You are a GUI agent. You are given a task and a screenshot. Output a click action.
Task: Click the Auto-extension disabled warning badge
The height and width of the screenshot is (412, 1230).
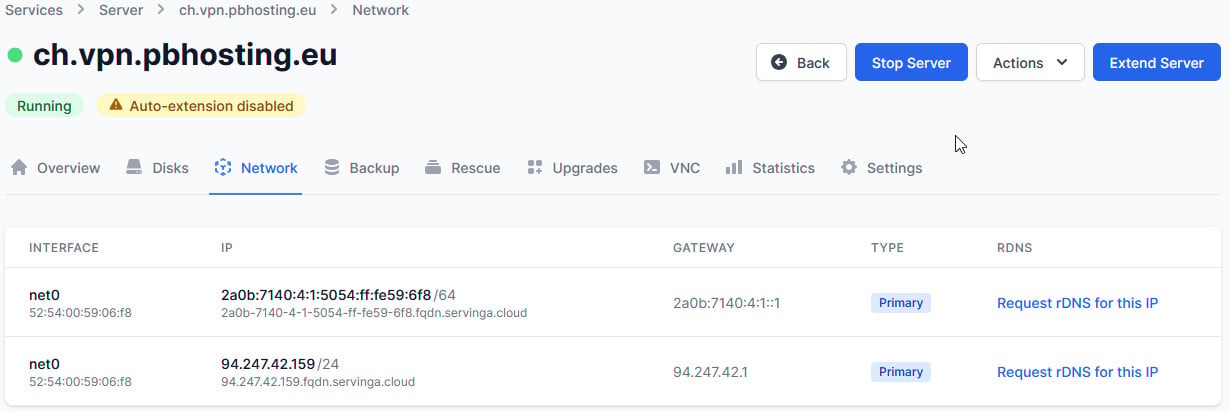pos(201,105)
